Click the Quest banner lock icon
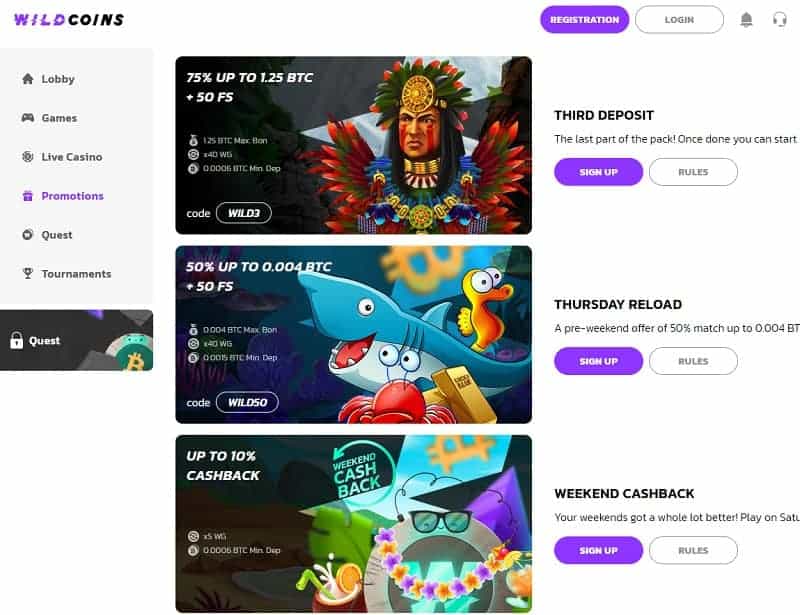Screen dimensions: 800x615 click(17, 340)
